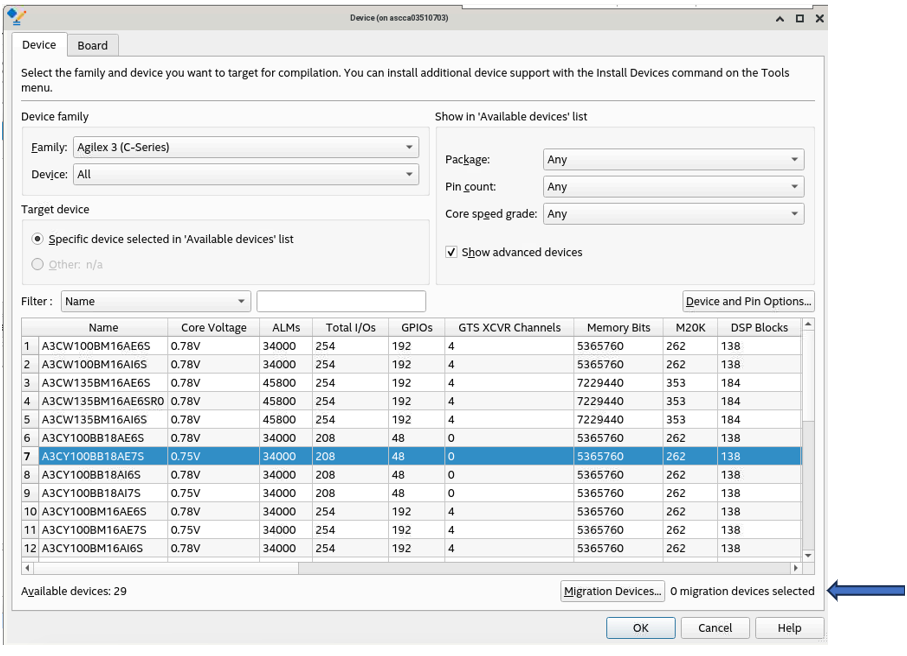Roll up the Device dialog window
907x656 pixels.
(780, 19)
